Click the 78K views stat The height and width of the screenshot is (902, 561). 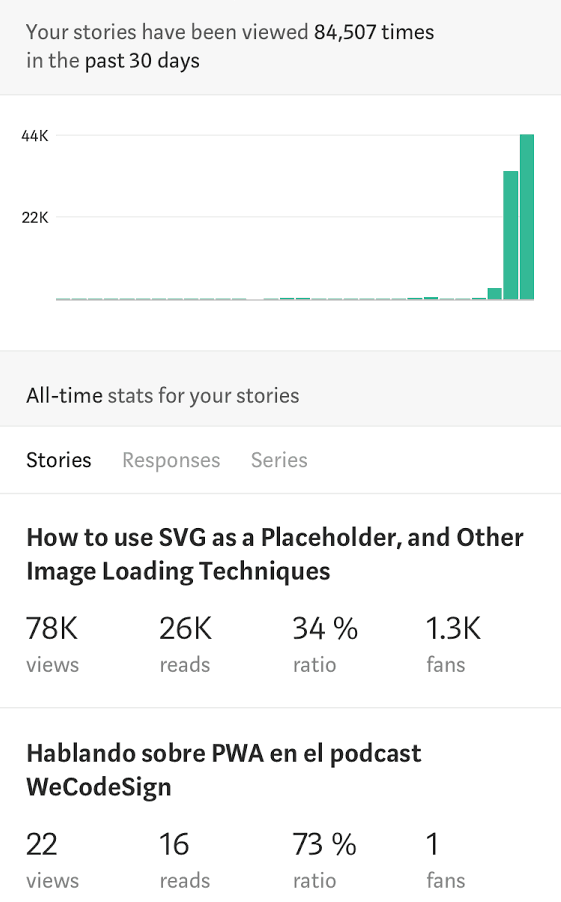(52, 643)
